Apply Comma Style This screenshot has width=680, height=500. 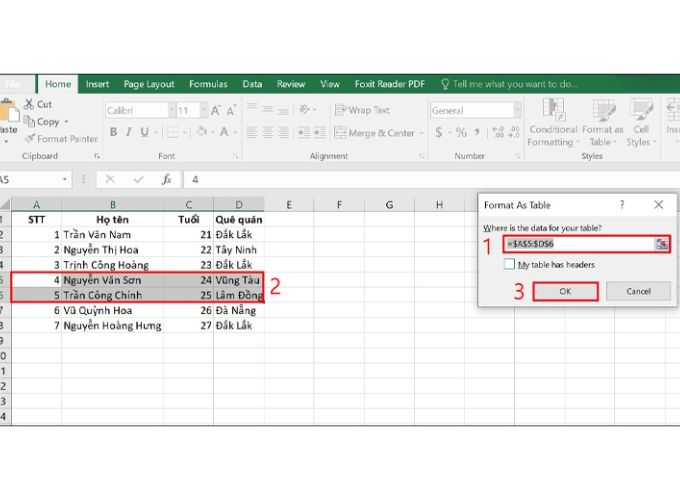477,132
